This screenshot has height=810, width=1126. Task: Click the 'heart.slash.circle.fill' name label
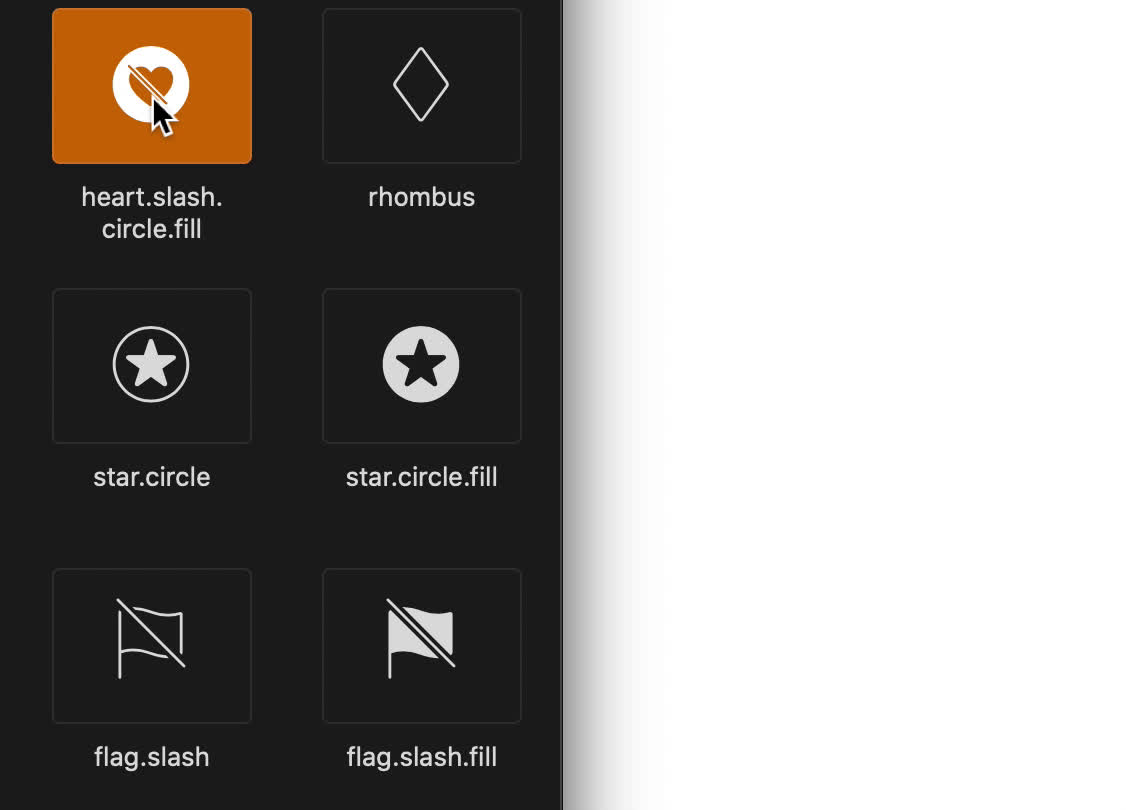152,213
